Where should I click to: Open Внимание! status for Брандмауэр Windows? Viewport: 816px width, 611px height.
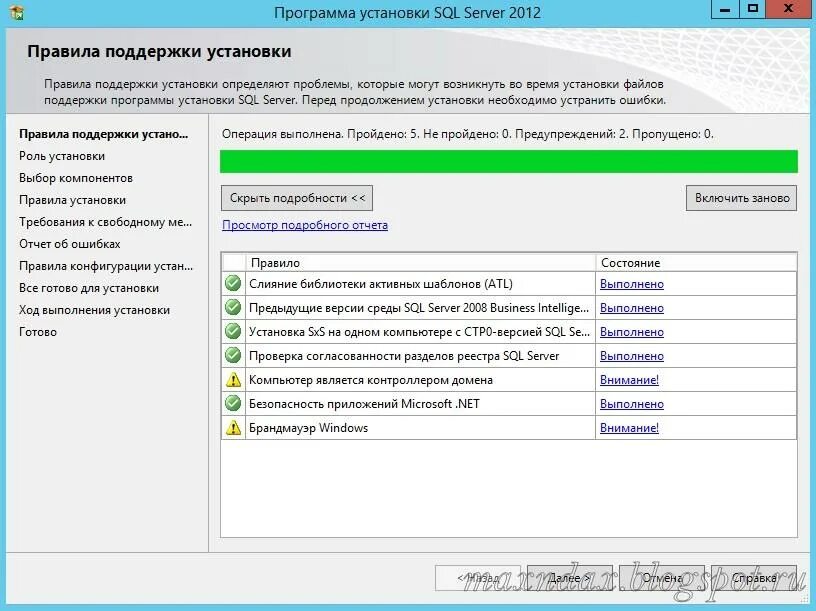click(x=629, y=428)
